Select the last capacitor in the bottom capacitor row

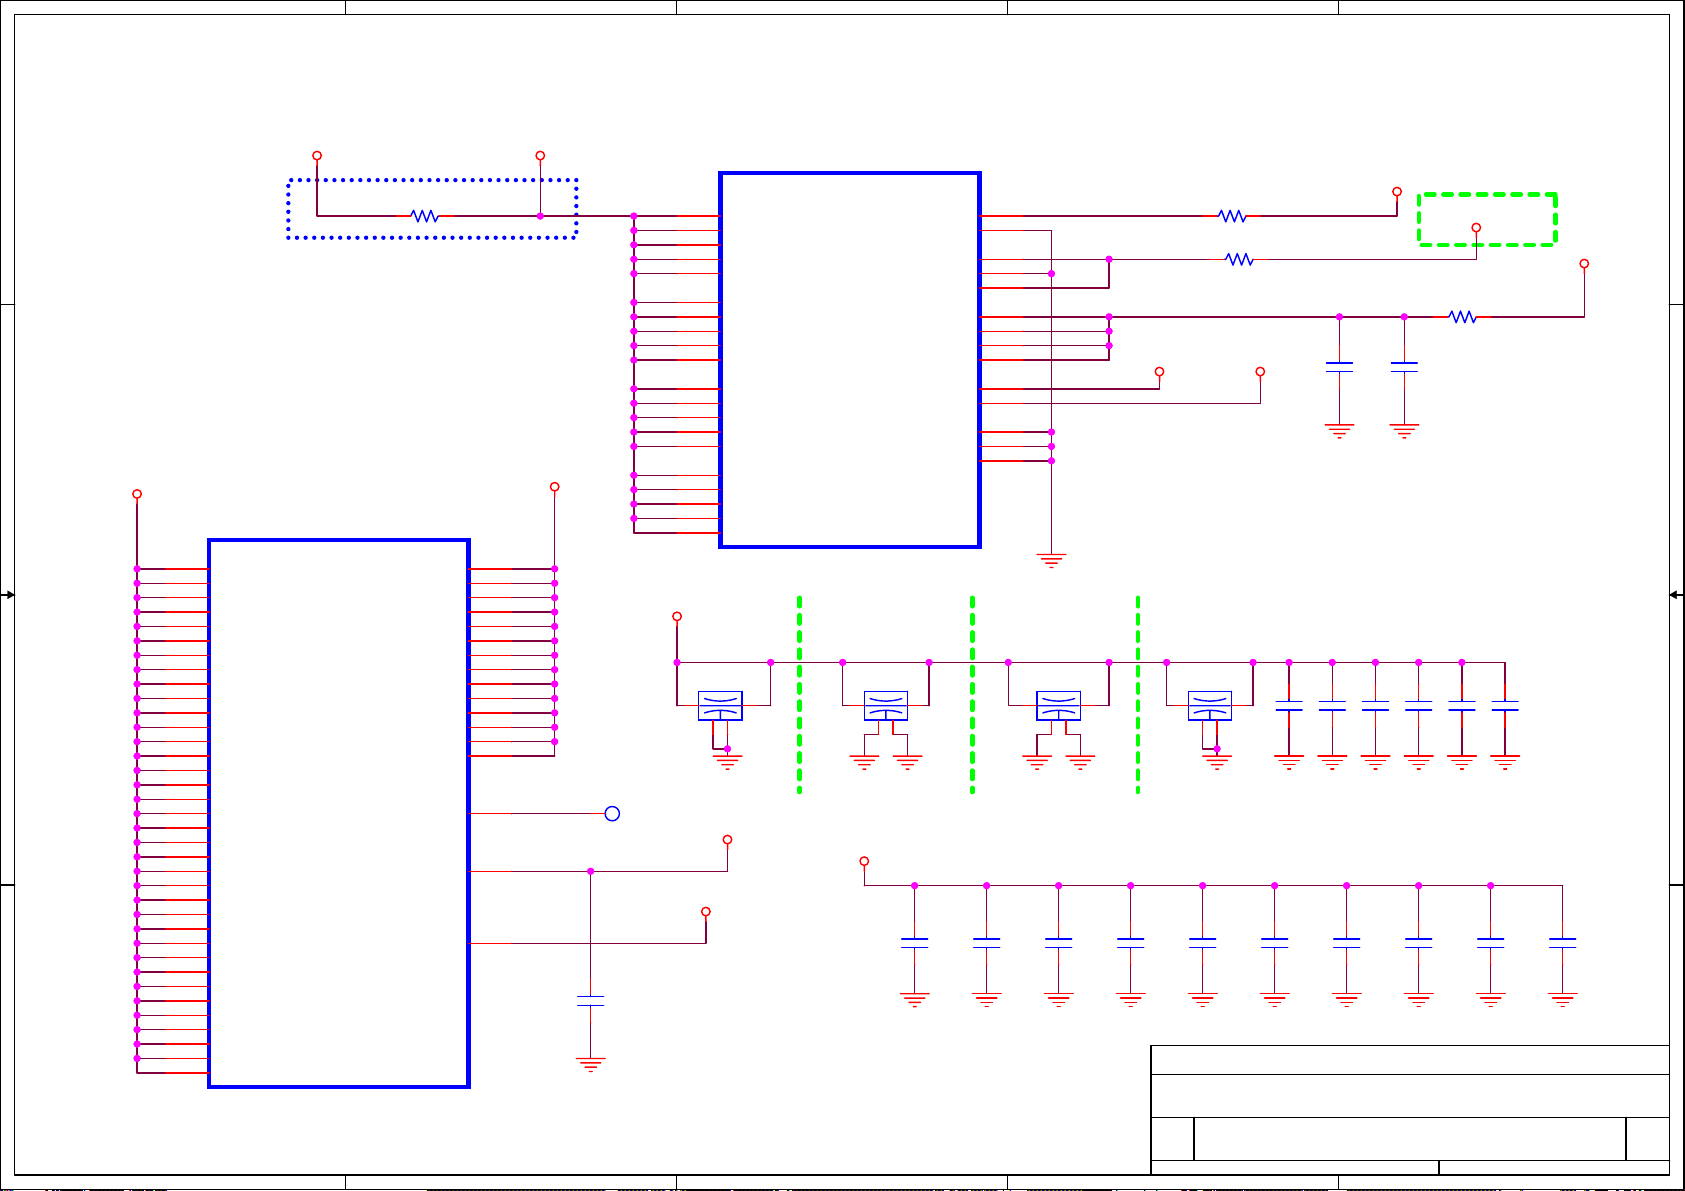(1562, 942)
